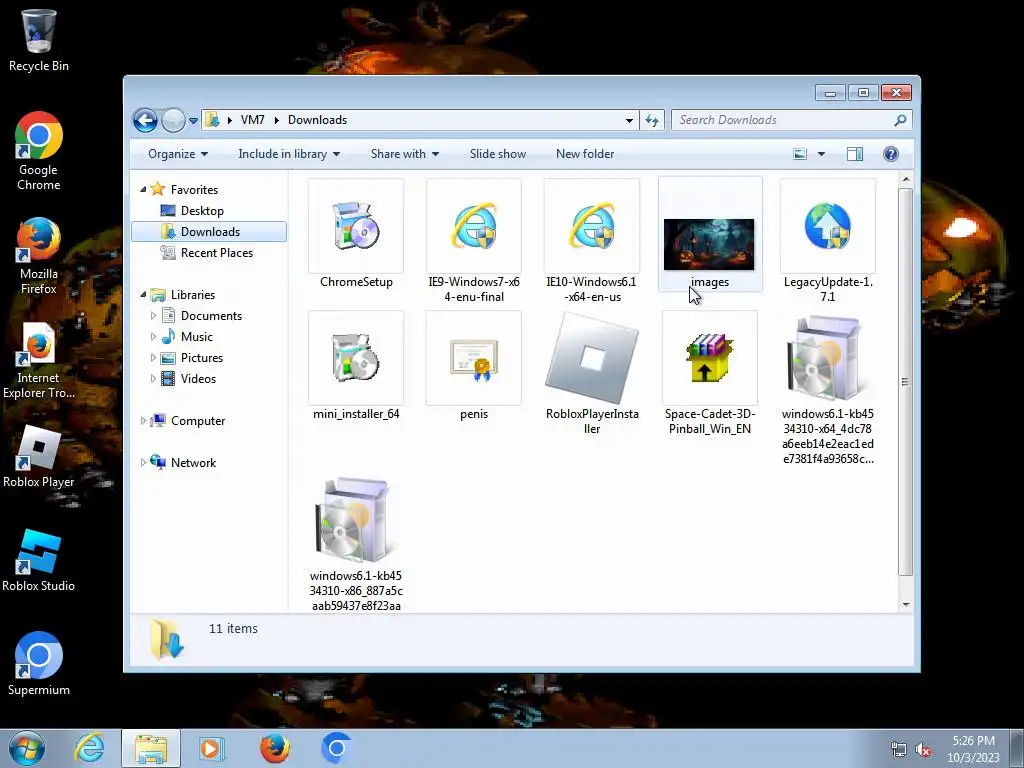
Task: Click the file list scroll up arrow
Action: coord(906,179)
